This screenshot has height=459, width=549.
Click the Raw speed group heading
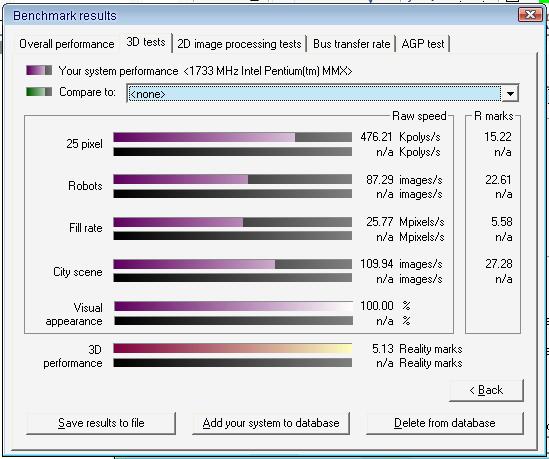(x=419, y=116)
